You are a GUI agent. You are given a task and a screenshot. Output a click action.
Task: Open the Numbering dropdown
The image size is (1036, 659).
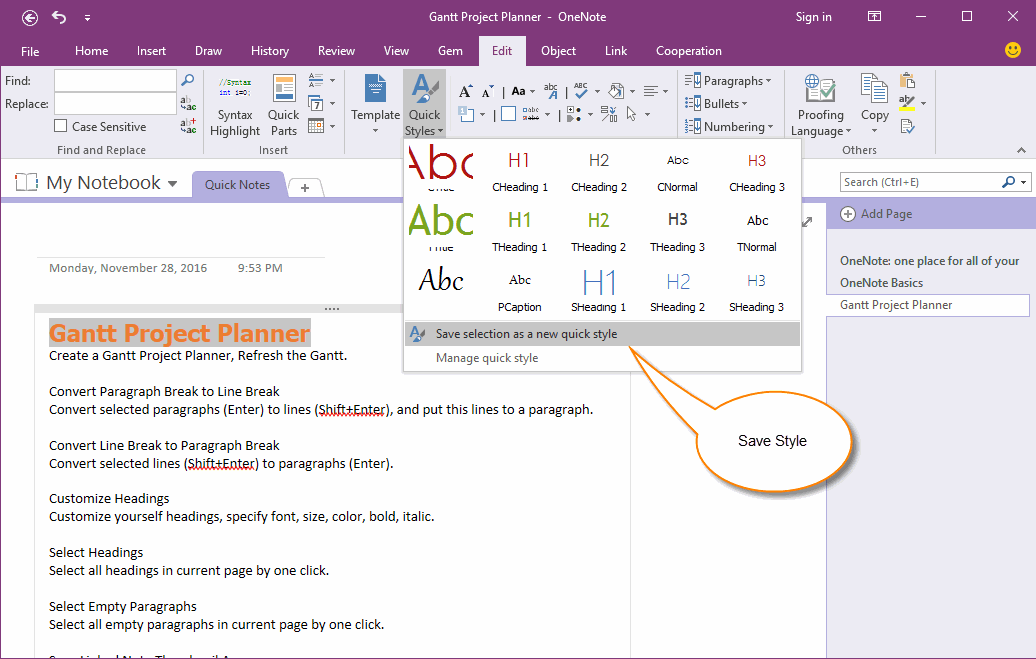point(729,126)
